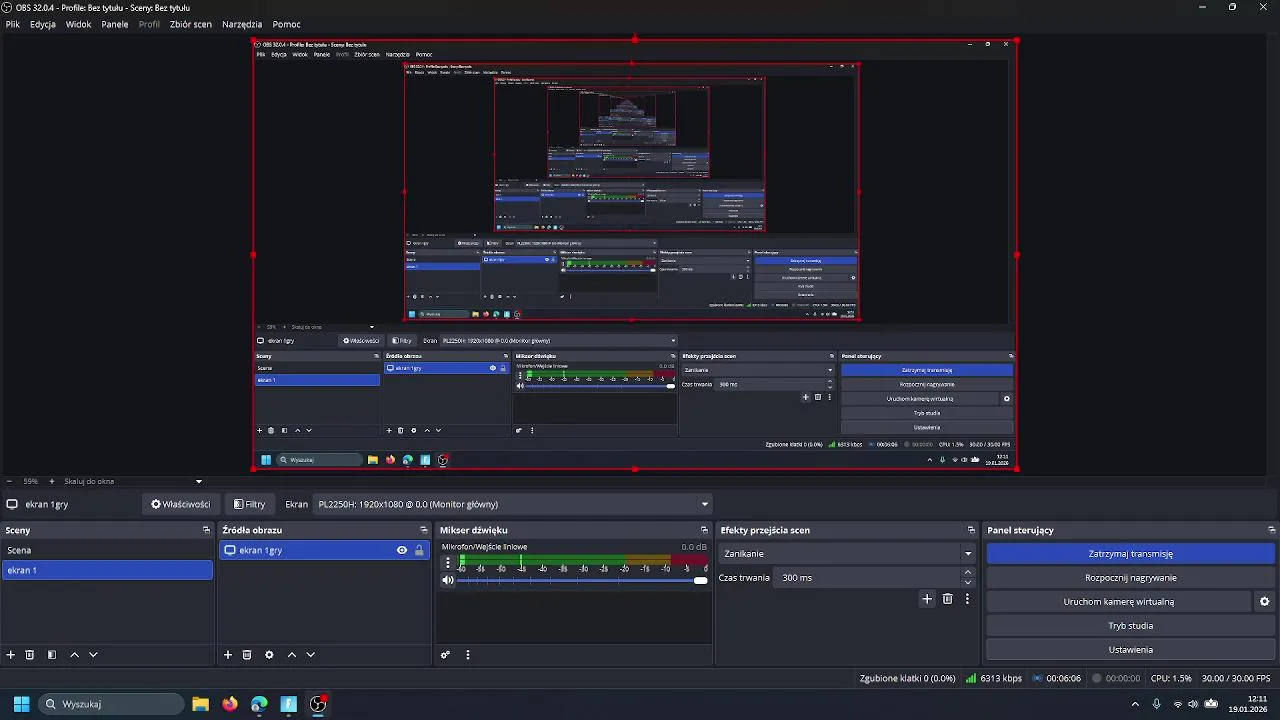Show hidden tray icons chevron
The height and width of the screenshot is (720, 1280).
click(x=1135, y=704)
